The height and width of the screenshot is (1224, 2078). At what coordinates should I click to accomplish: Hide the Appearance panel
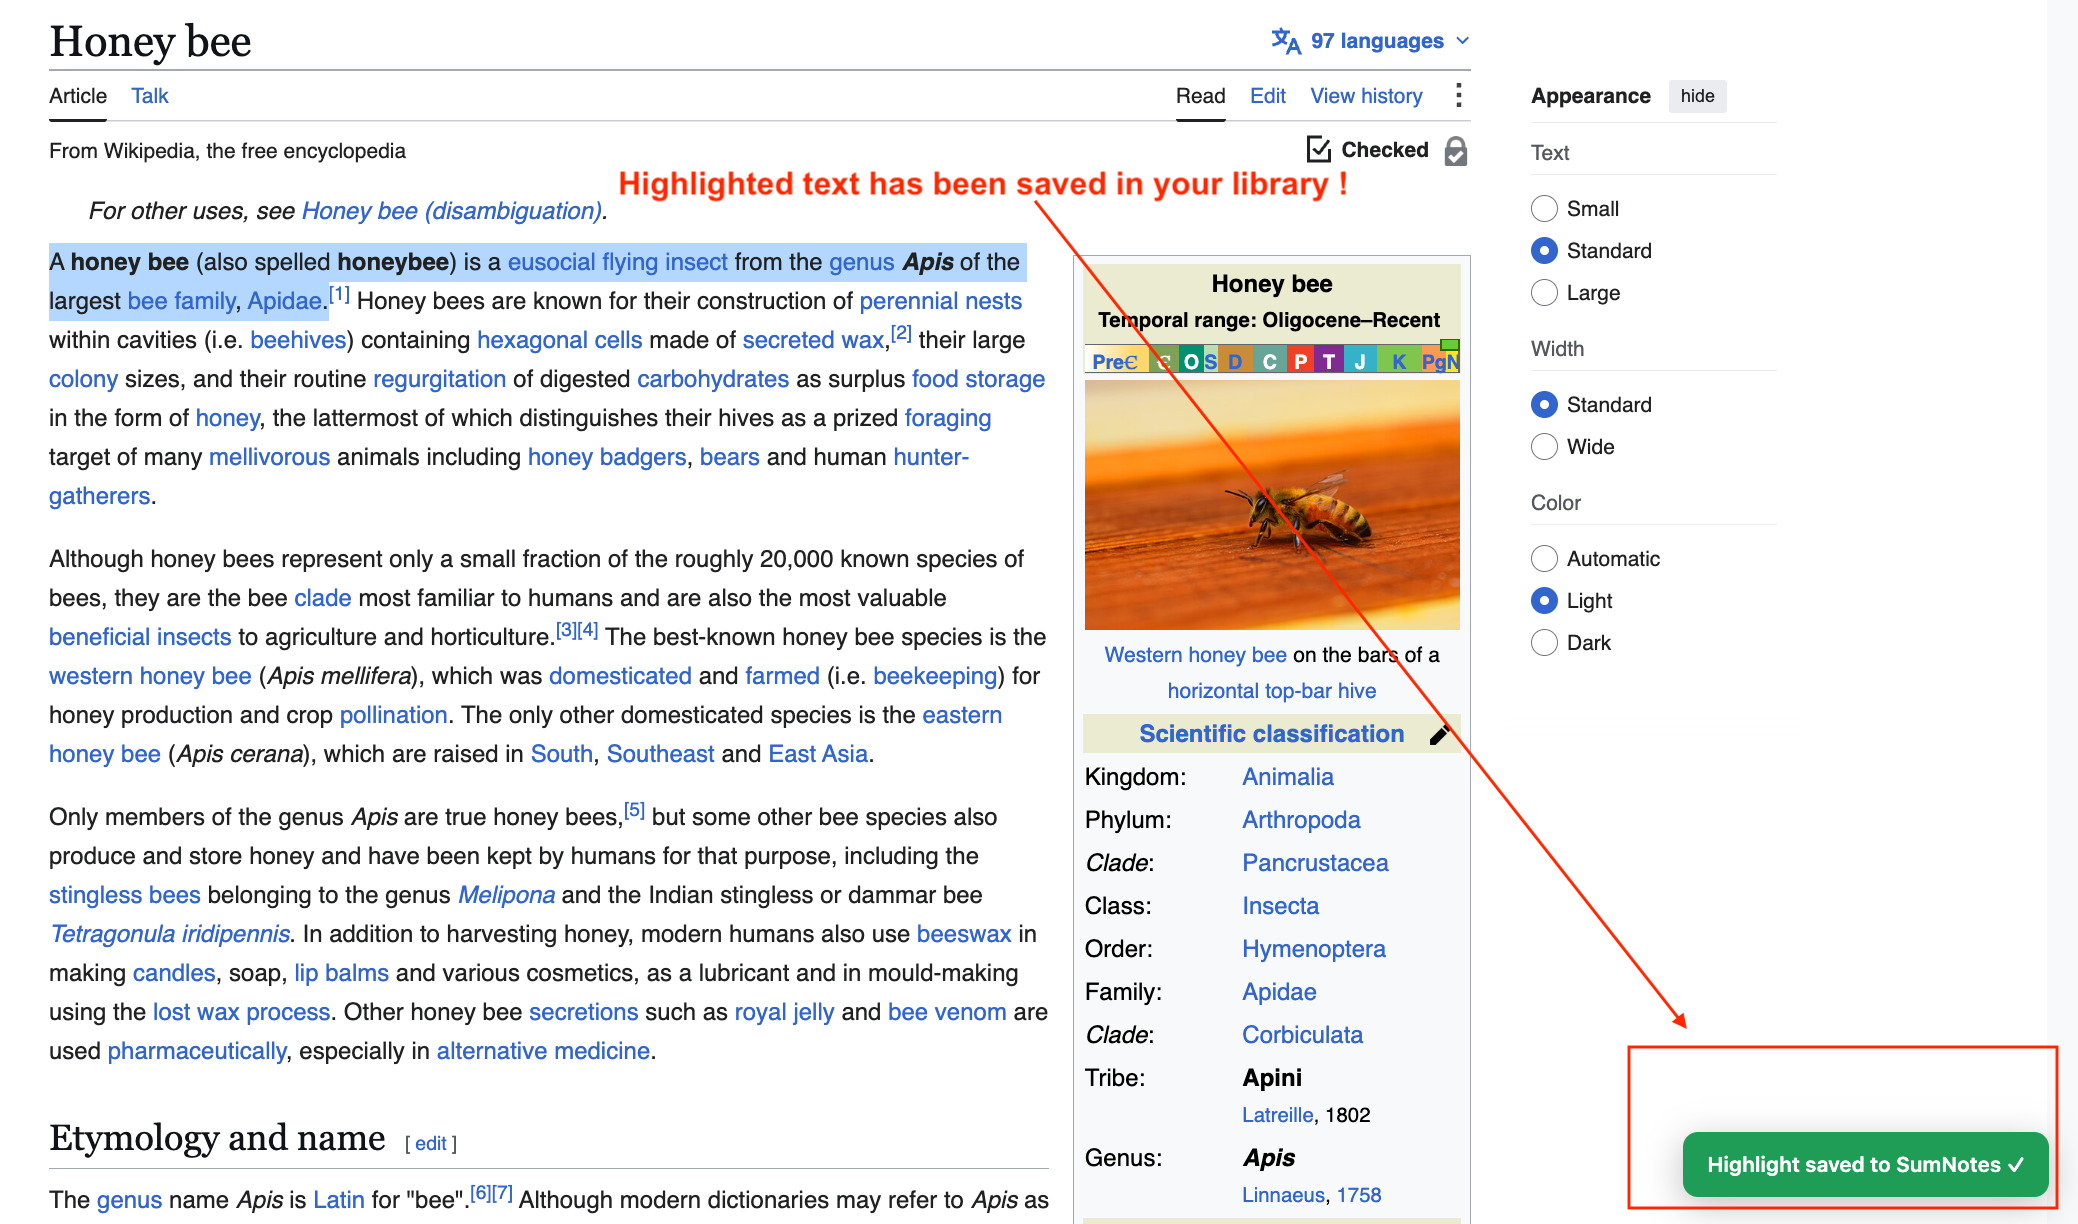click(x=1697, y=96)
